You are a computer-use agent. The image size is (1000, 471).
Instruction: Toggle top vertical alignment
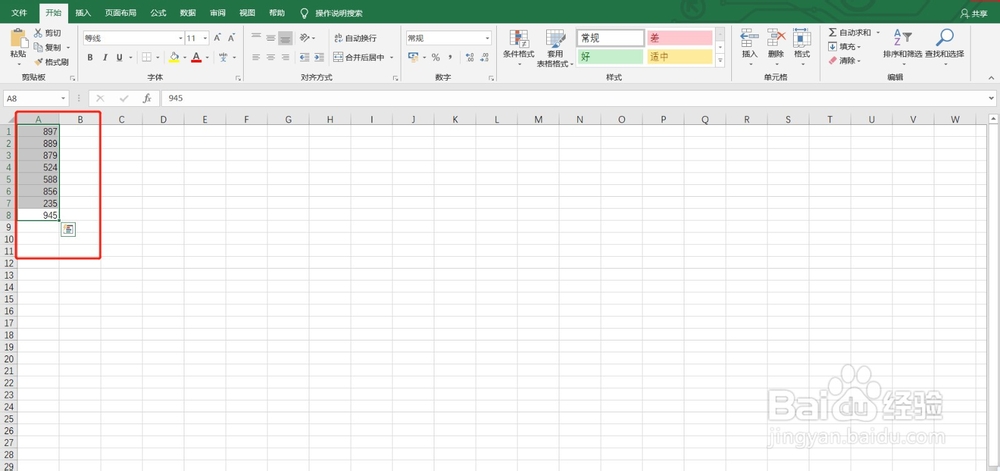click(x=256, y=38)
